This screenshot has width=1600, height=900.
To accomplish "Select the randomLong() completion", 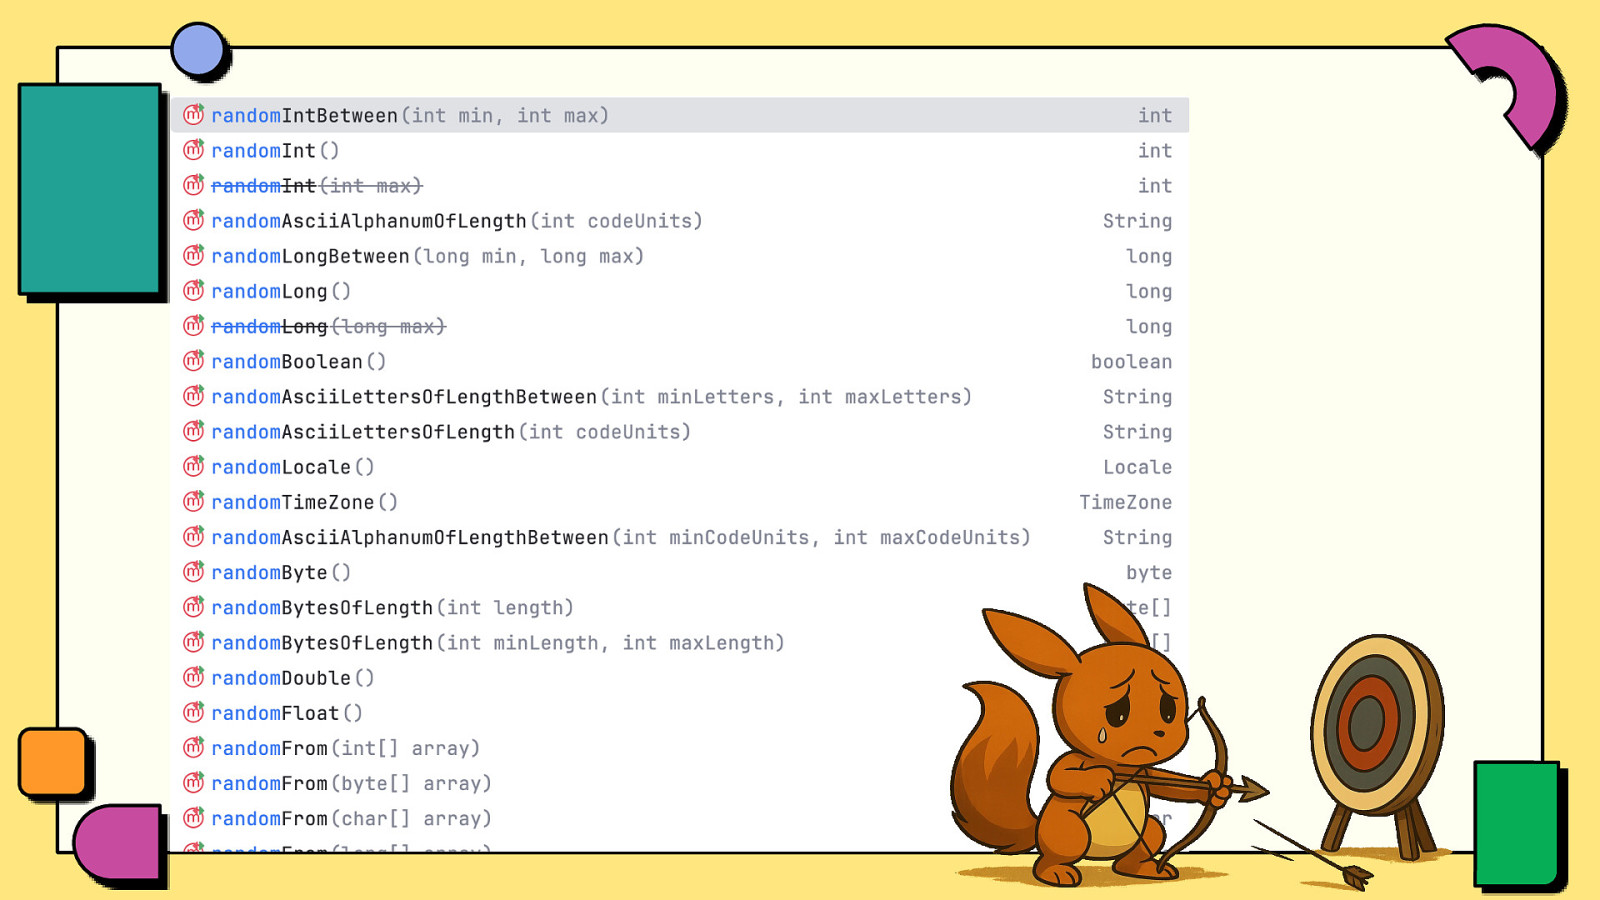I will [680, 291].
